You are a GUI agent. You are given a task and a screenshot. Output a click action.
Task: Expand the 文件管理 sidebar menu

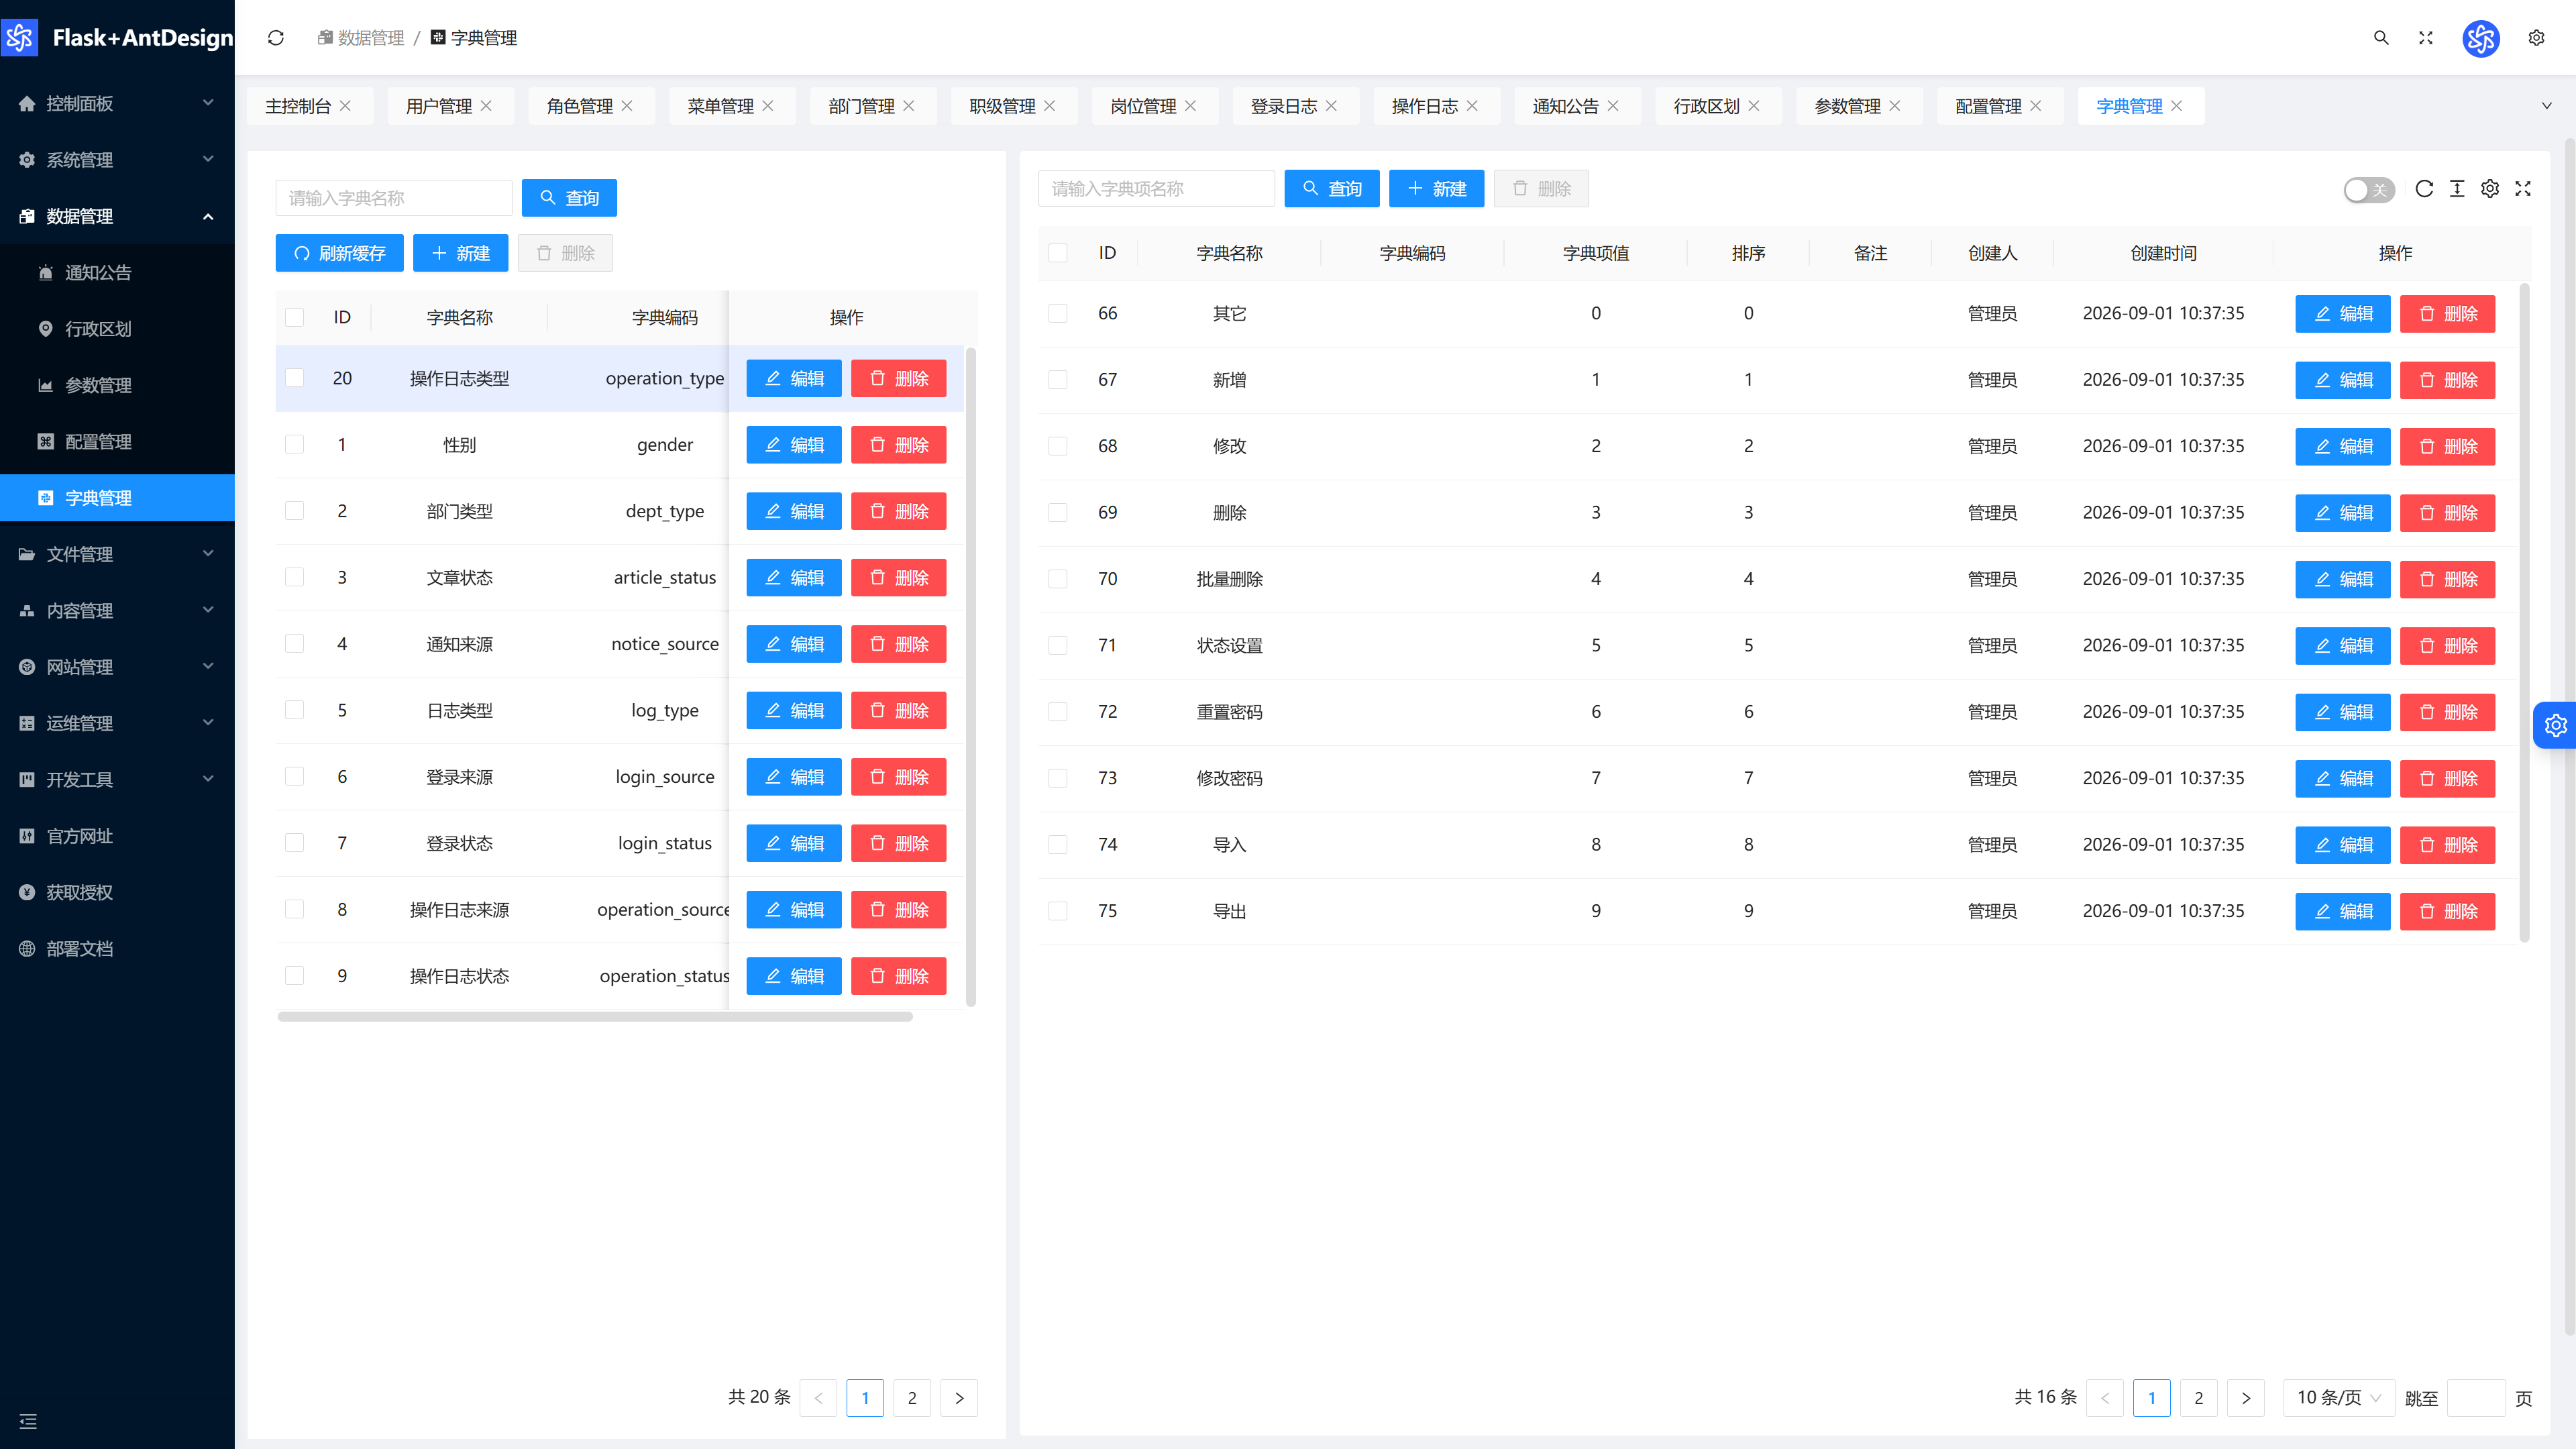click(x=117, y=554)
